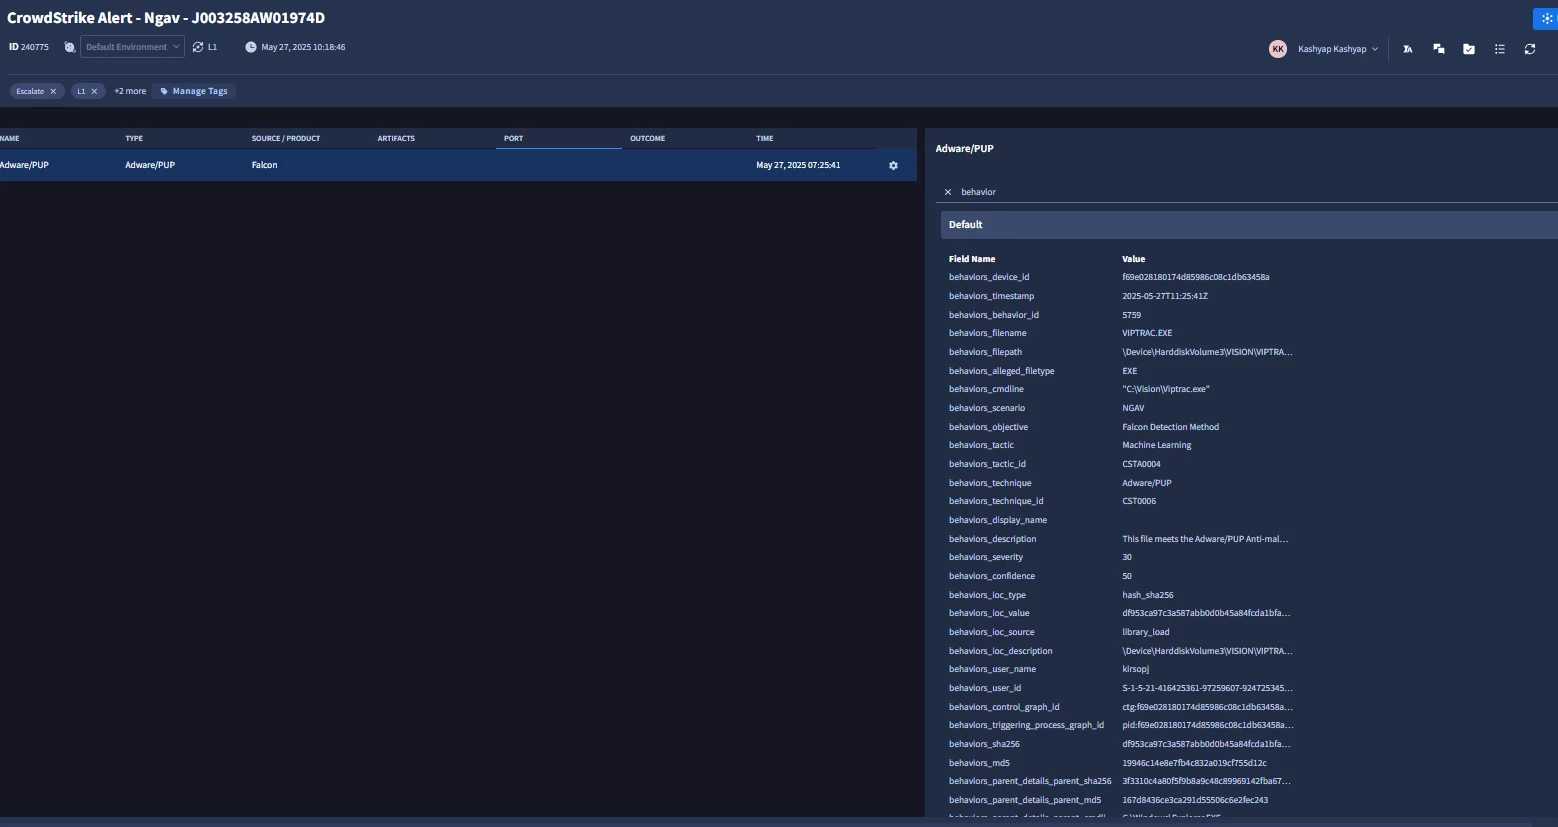Click the translate language icon
The image size is (1558, 827).
[1408, 49]
